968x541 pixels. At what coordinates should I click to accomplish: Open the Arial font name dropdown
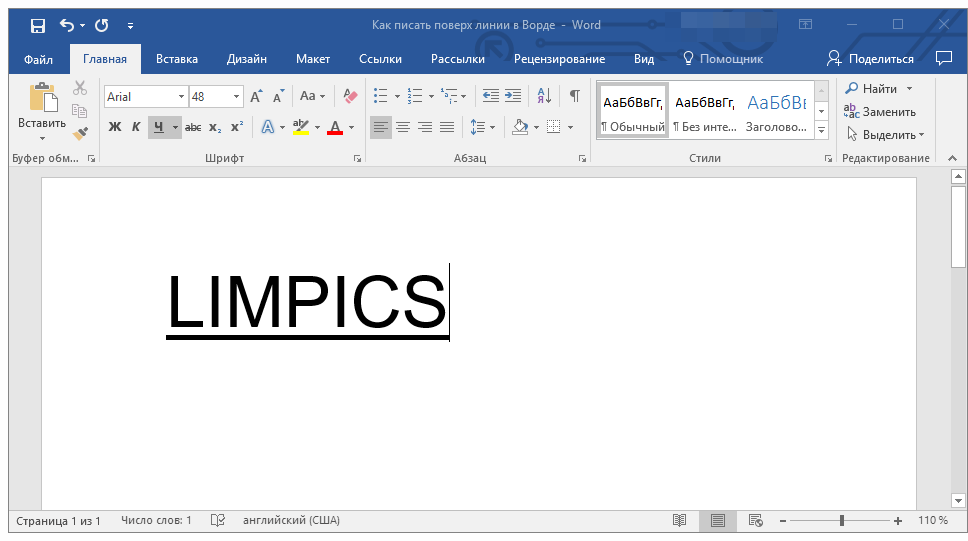click(x=181, y=97)
